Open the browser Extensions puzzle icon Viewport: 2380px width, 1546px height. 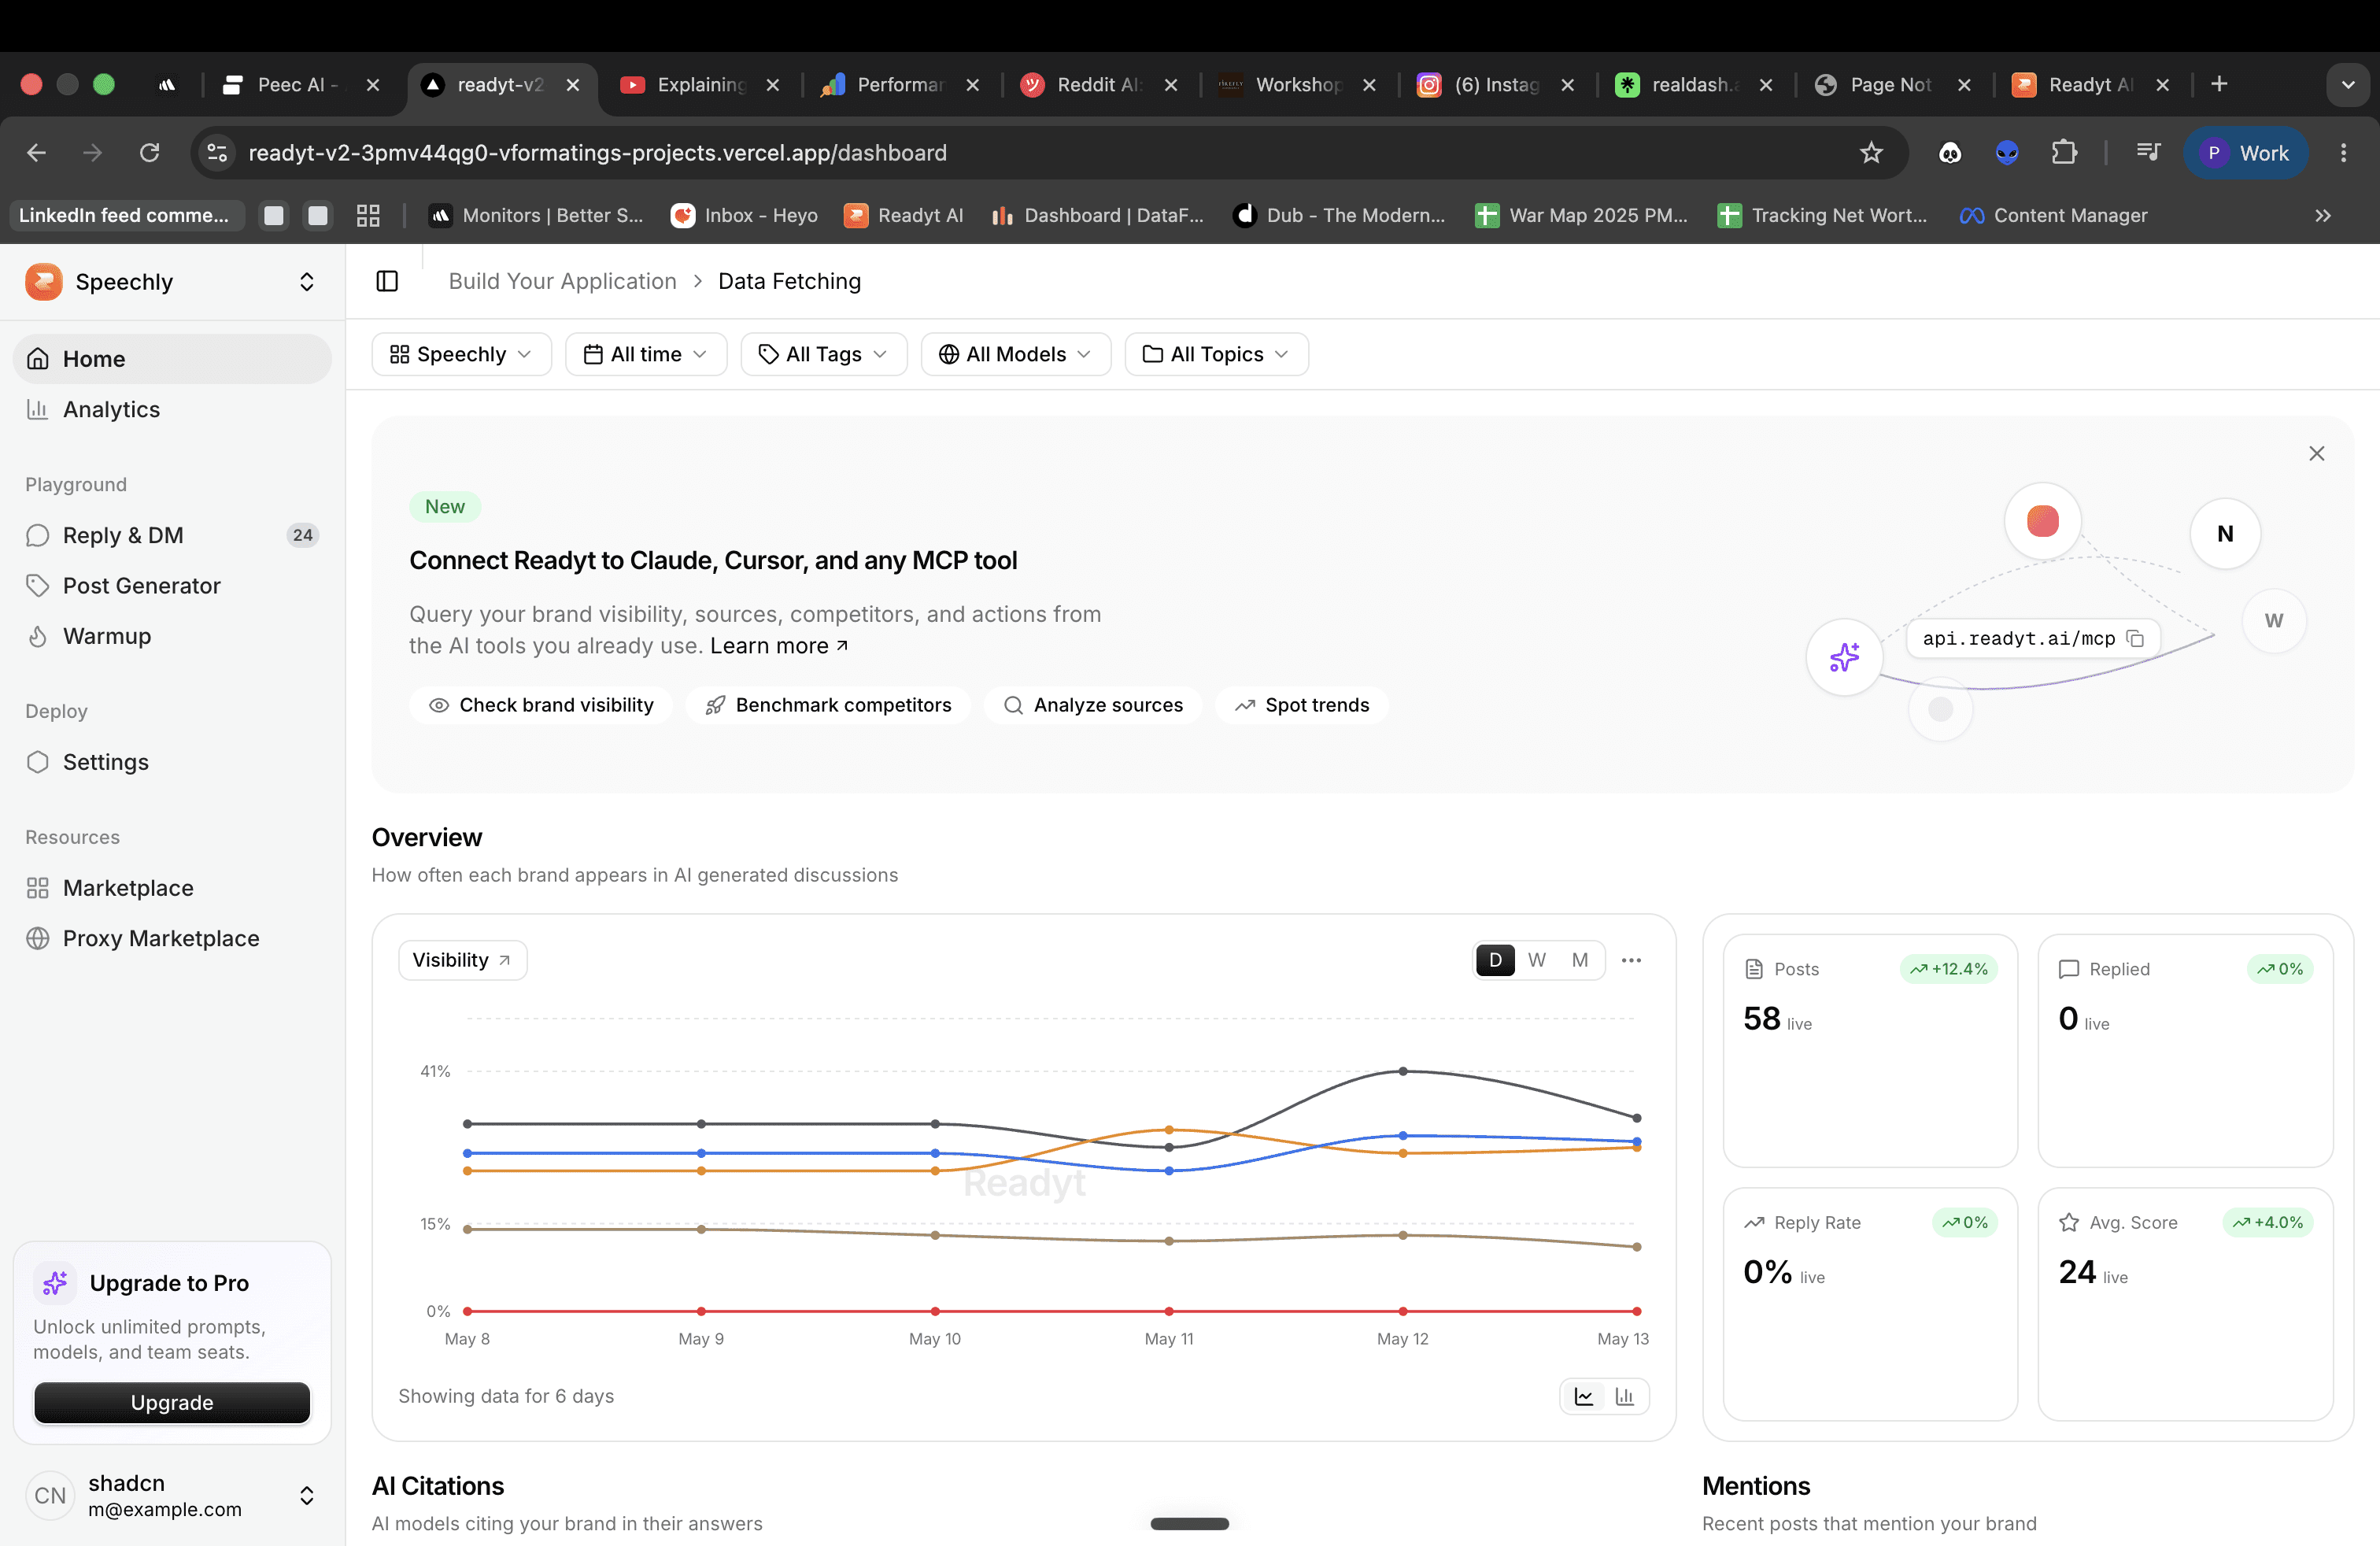click(2064, 152)
